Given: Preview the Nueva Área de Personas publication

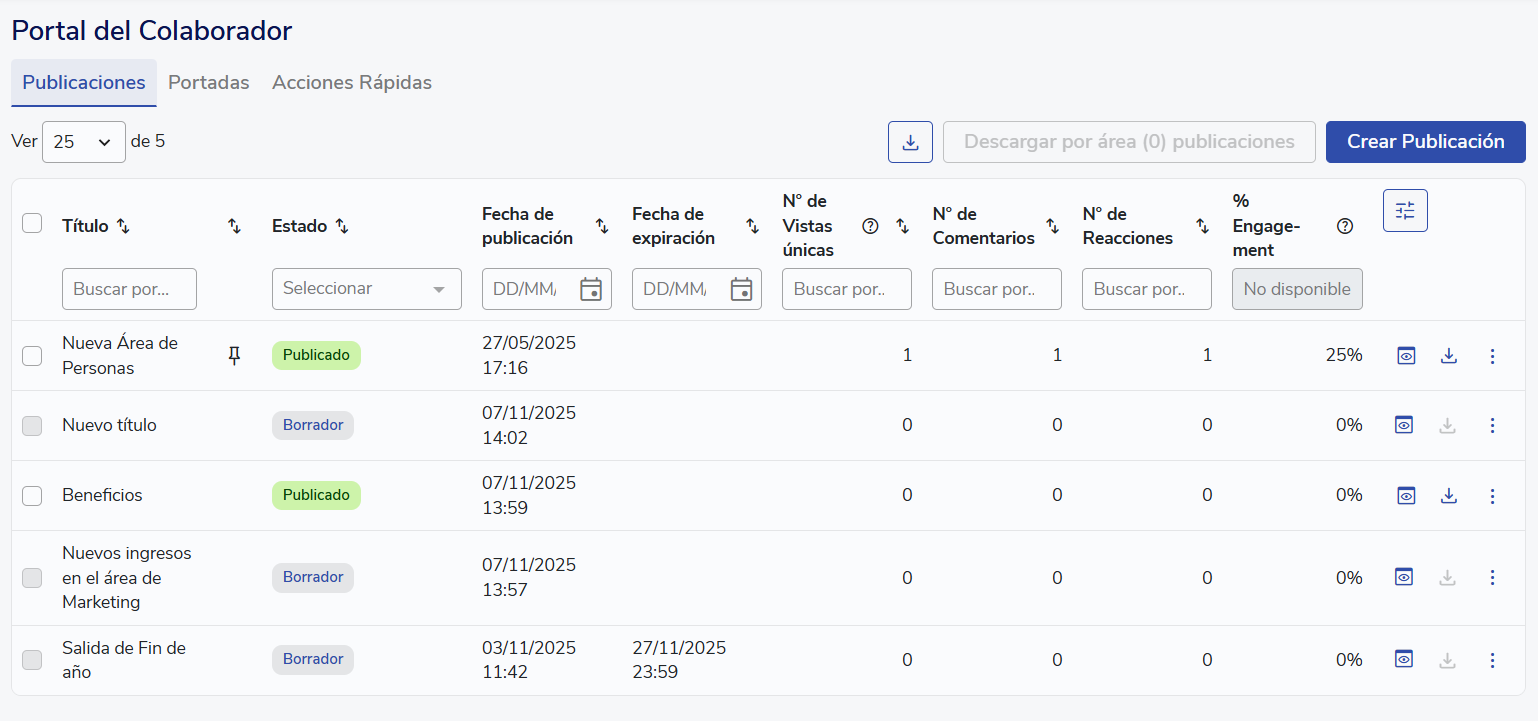Looking at the screenshot, I should 1406,356.
